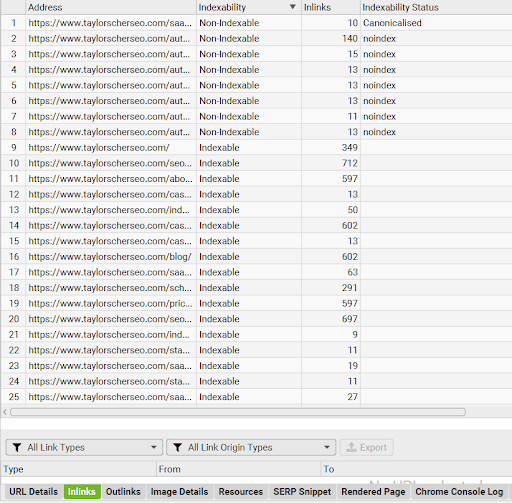Select the row 1 address ending saa...
Viewport: 512px width, 503px height.
click(x=110, y=23)
